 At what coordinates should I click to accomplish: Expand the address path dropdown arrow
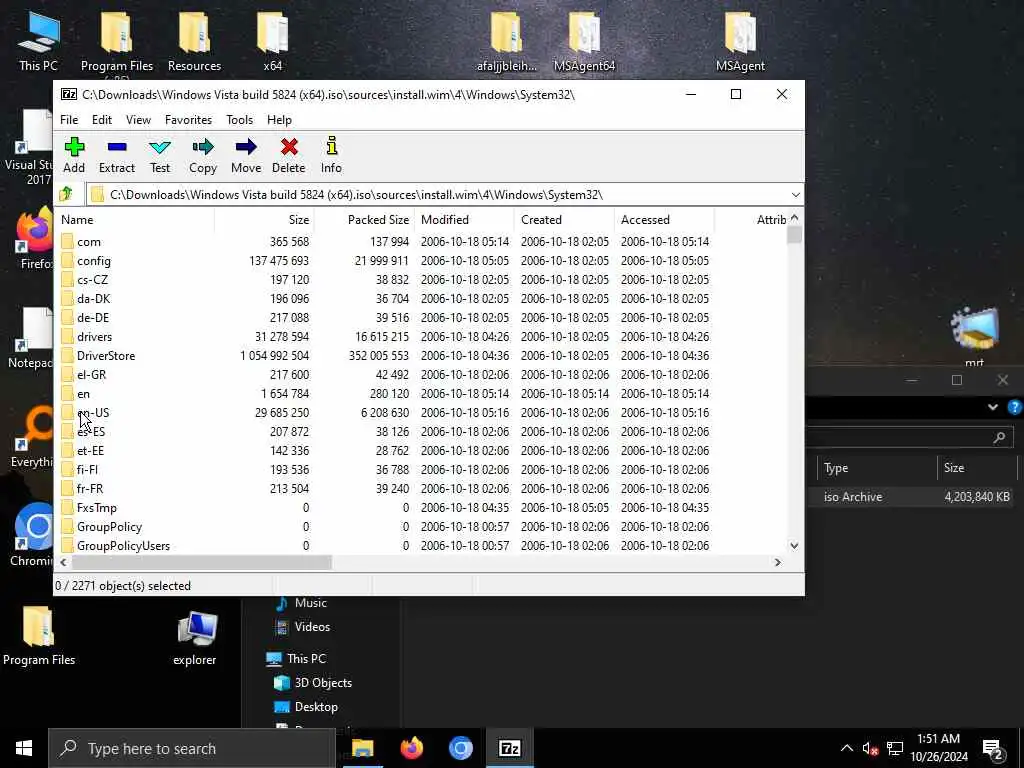click(795, 195)
